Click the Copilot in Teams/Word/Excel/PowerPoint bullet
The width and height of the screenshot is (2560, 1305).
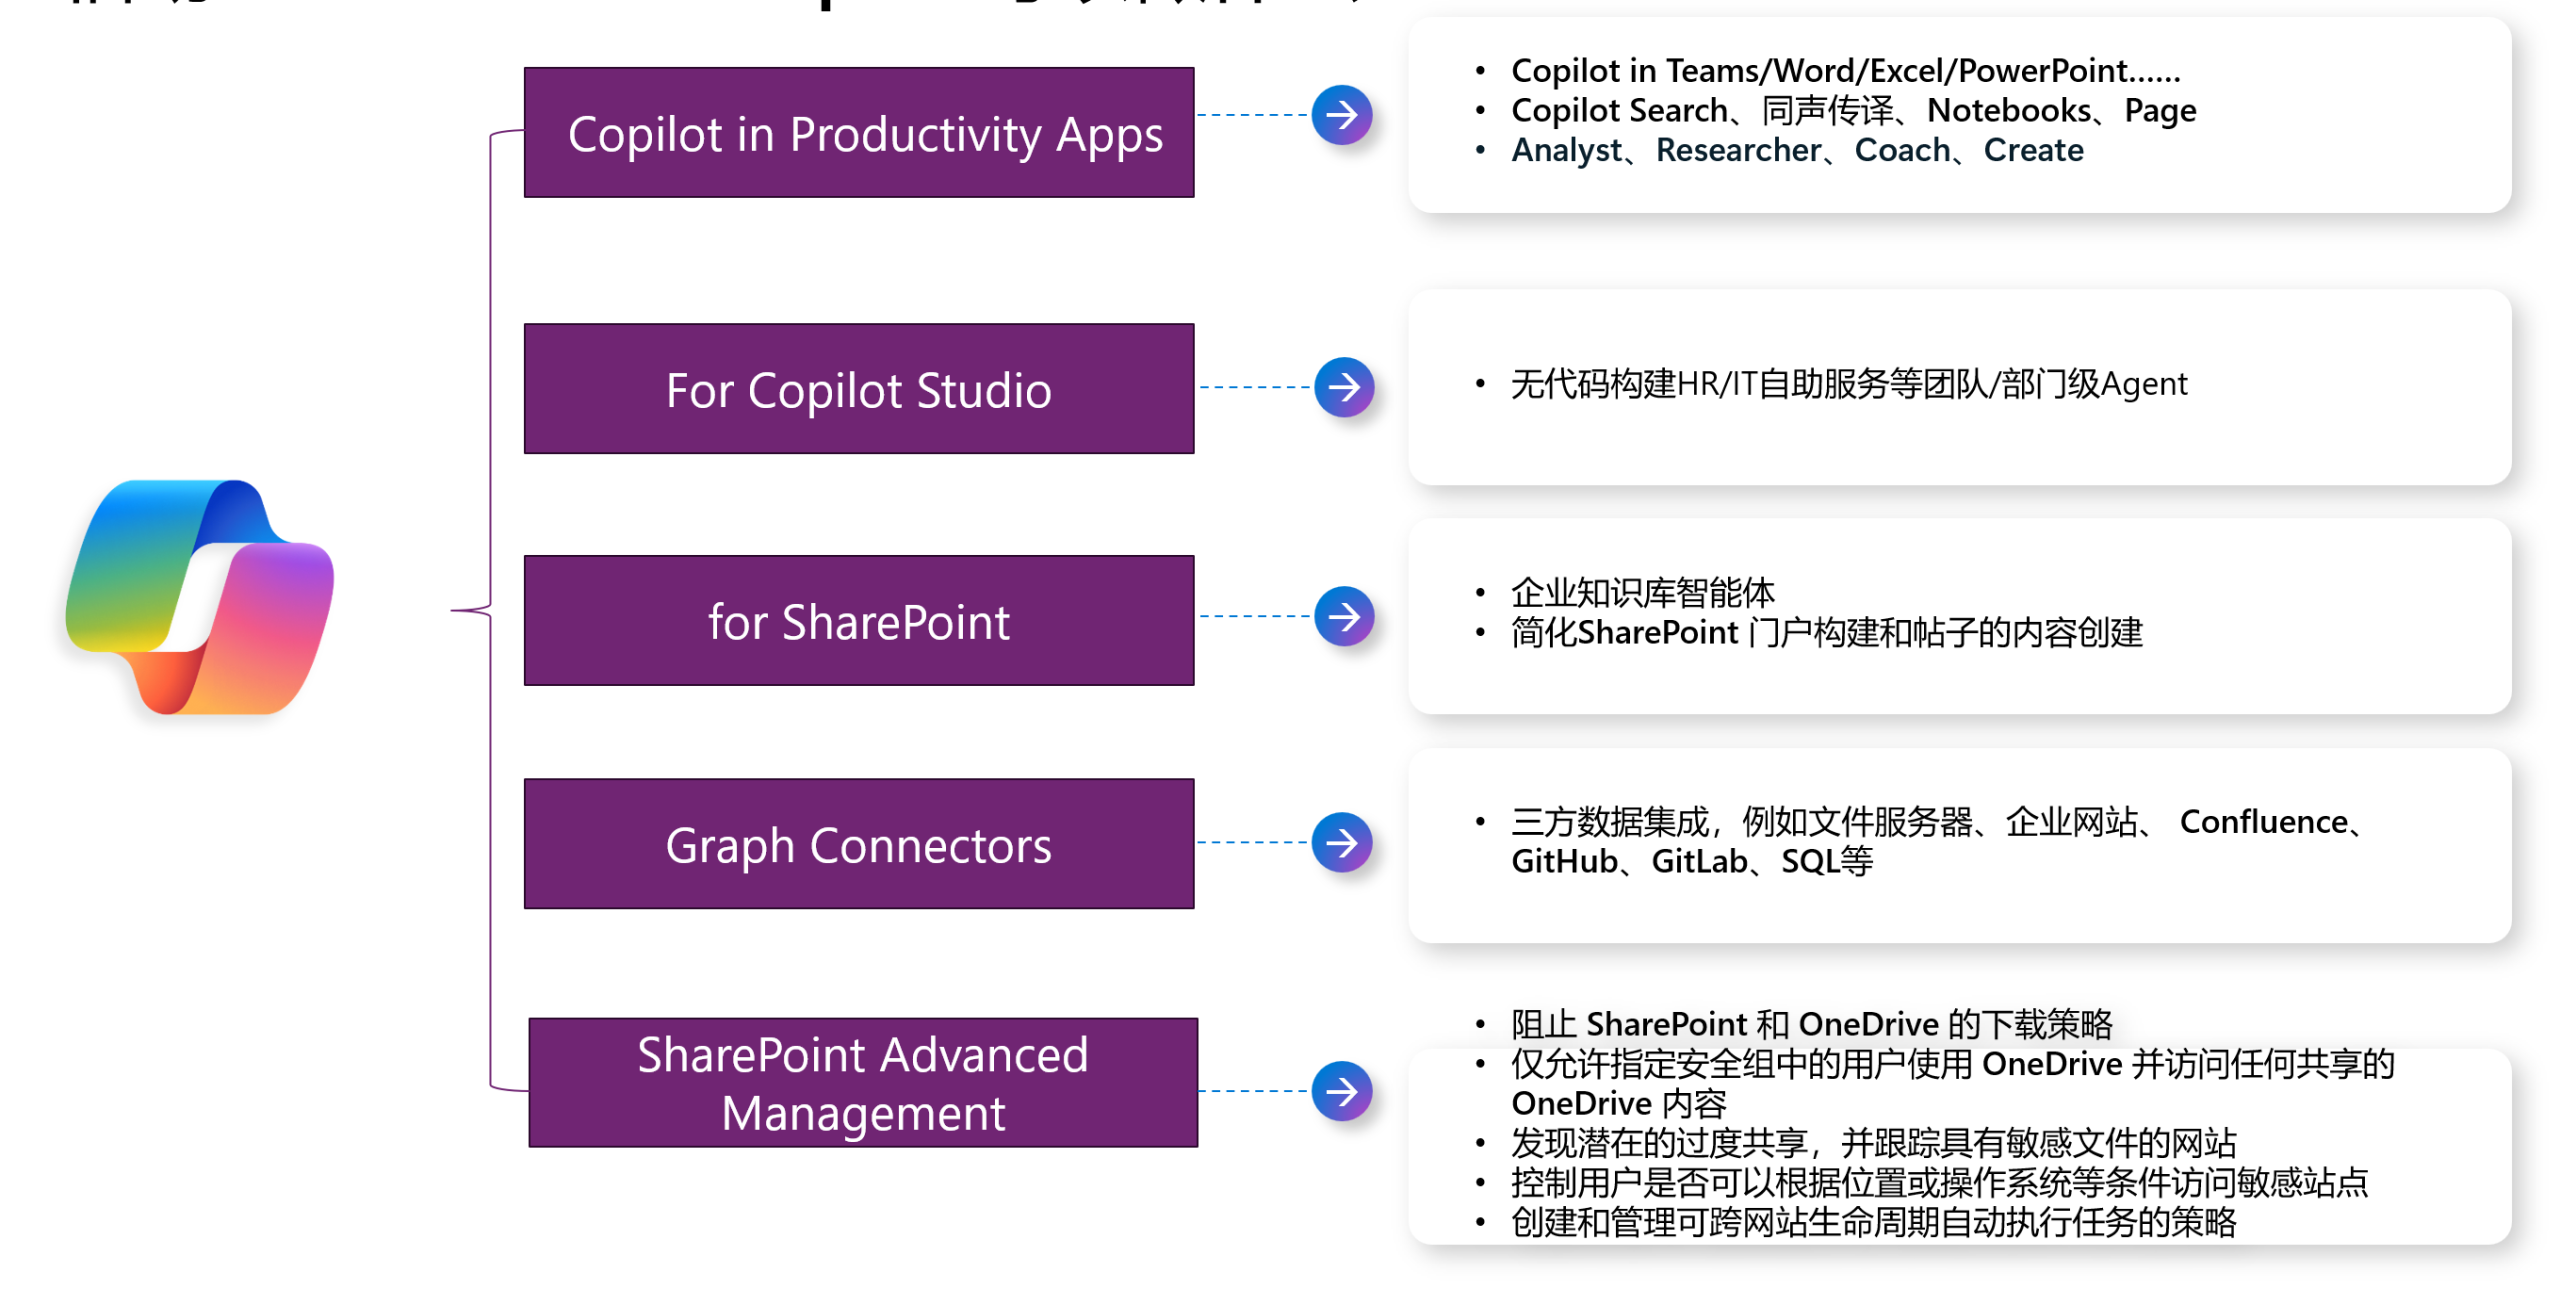click(x=1844, y=71)
